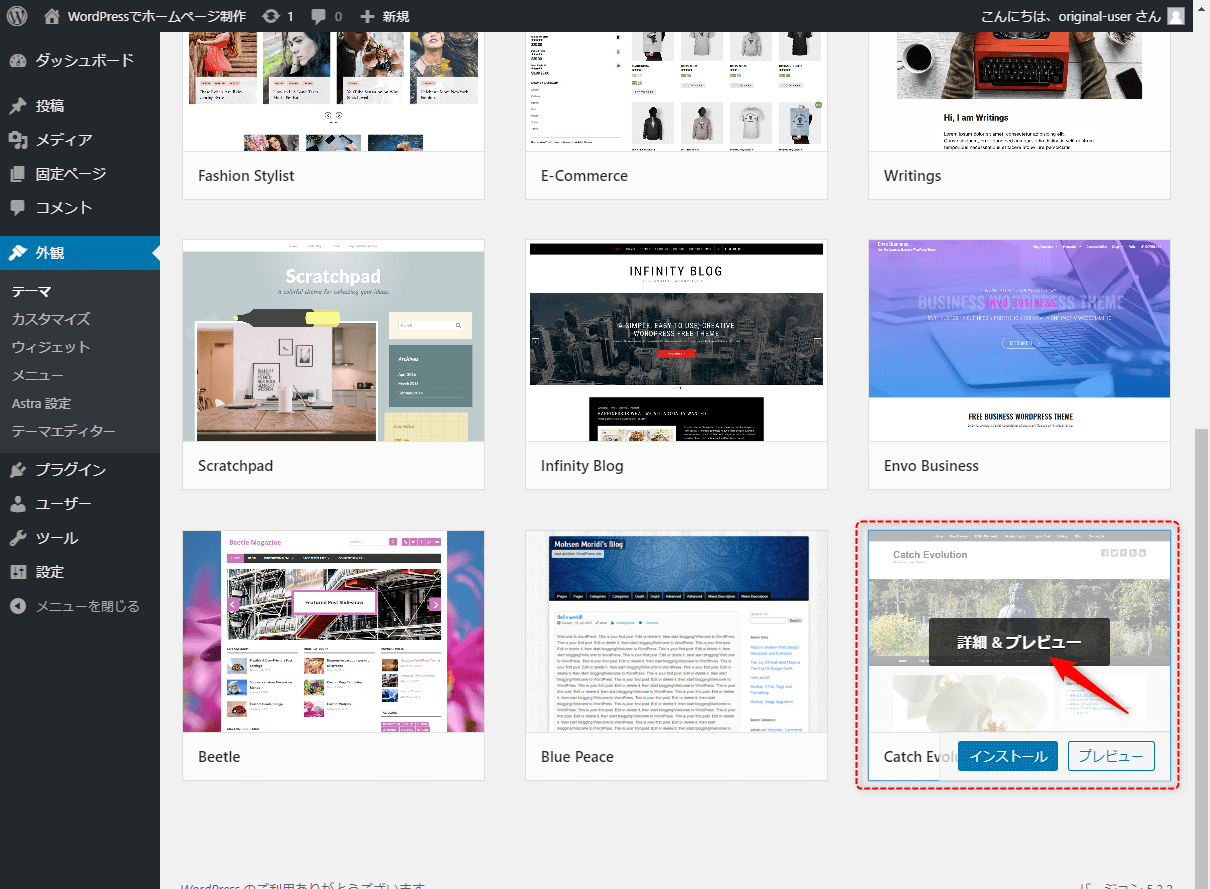Click the メディア icon in sidebar
This screenshot has height=889, width=1210.
coord(18,140)
